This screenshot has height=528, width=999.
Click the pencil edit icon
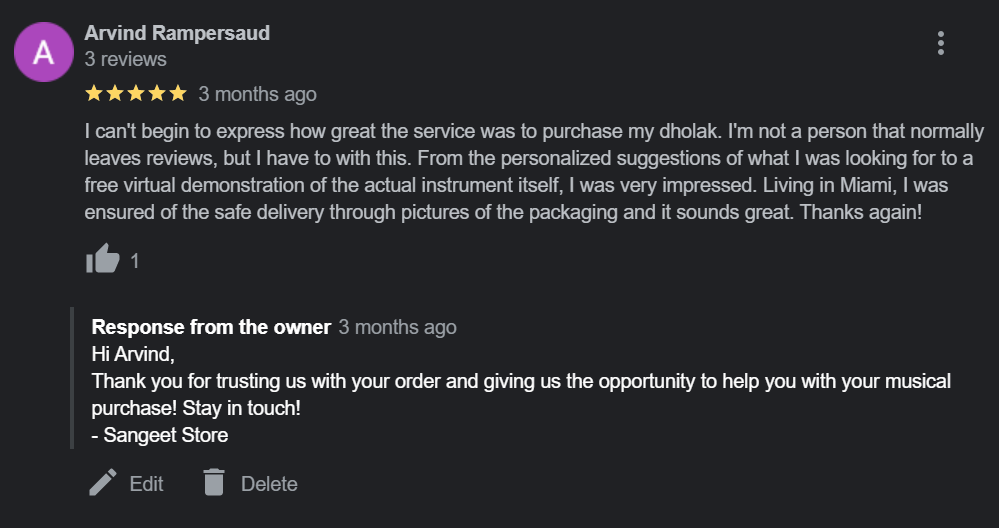pos(102,484)
